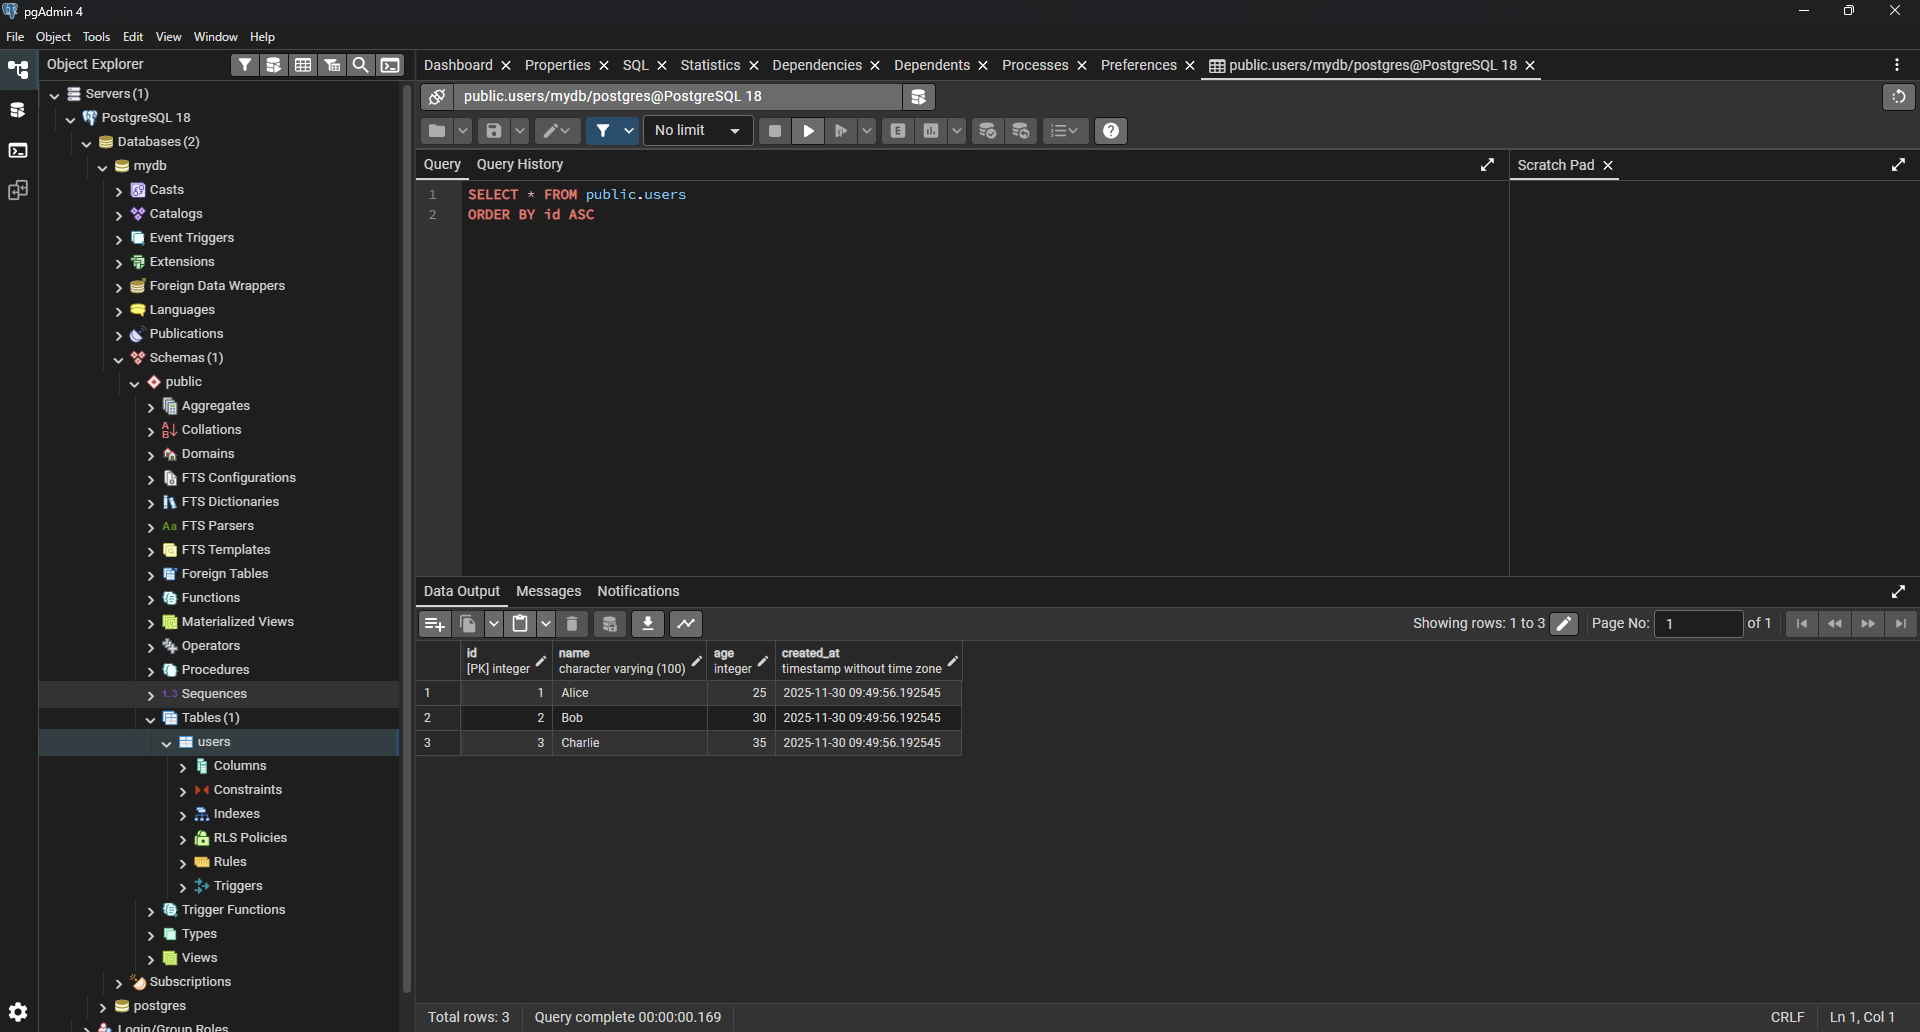Image resolution: width=1920 pixels, height=1032 pixels.
Task: Download results using the save-to-file icon
Action: pyautogui.click(x=648, y=624)
